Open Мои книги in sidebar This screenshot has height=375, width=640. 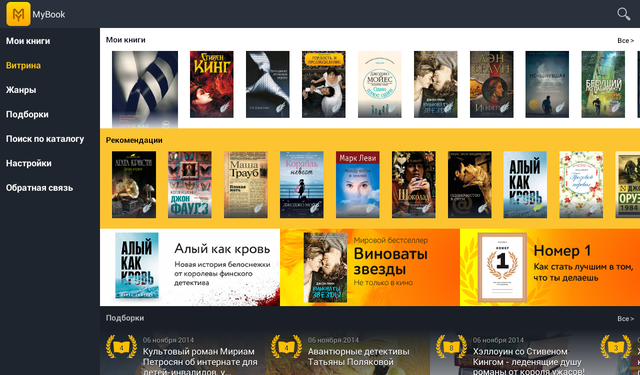28,41
